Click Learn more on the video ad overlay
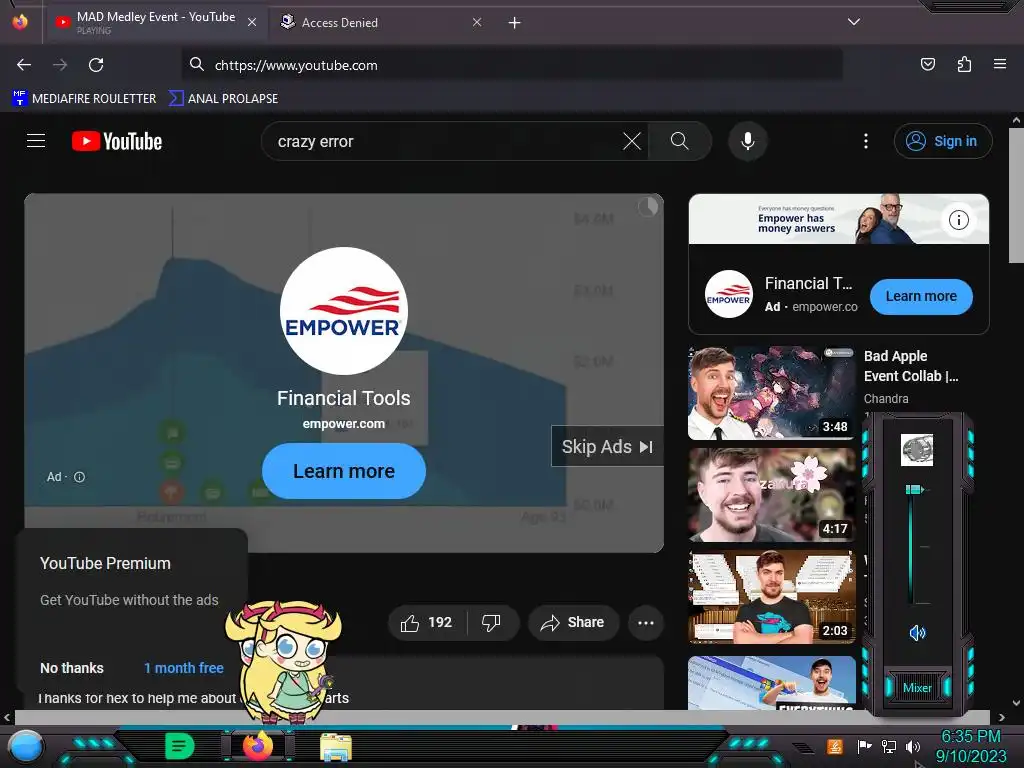The height and width of the screenshot is (768, 1024). pyautogui.click(x=344, y=471)
